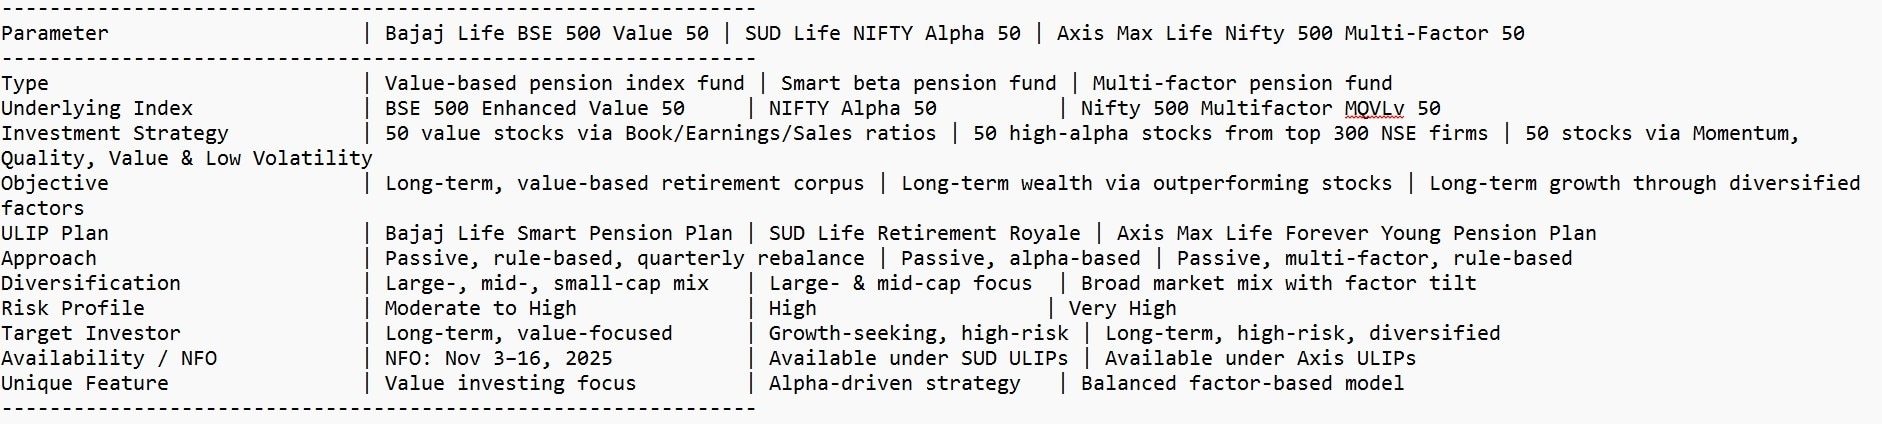Click 'Value investing focus' text
This screenshot has height=424, width=1882.
coord(510,383)
